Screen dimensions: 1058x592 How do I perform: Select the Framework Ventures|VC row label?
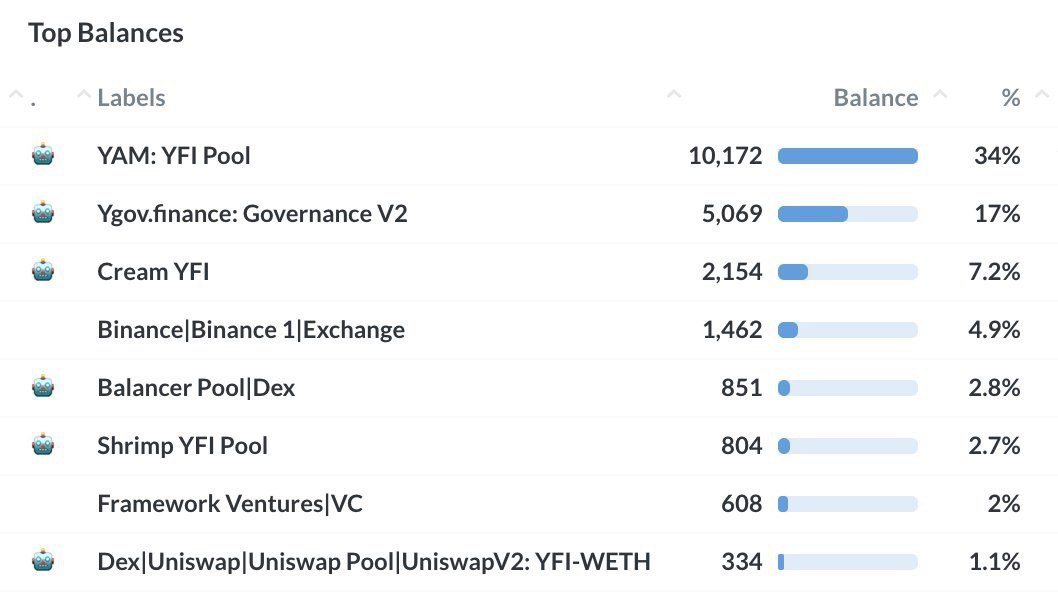pos(230,504)
